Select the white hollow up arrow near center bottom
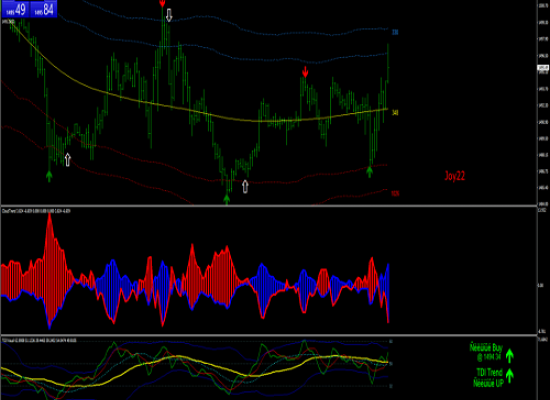The image size is (550, 400). [x=245, y=186]
